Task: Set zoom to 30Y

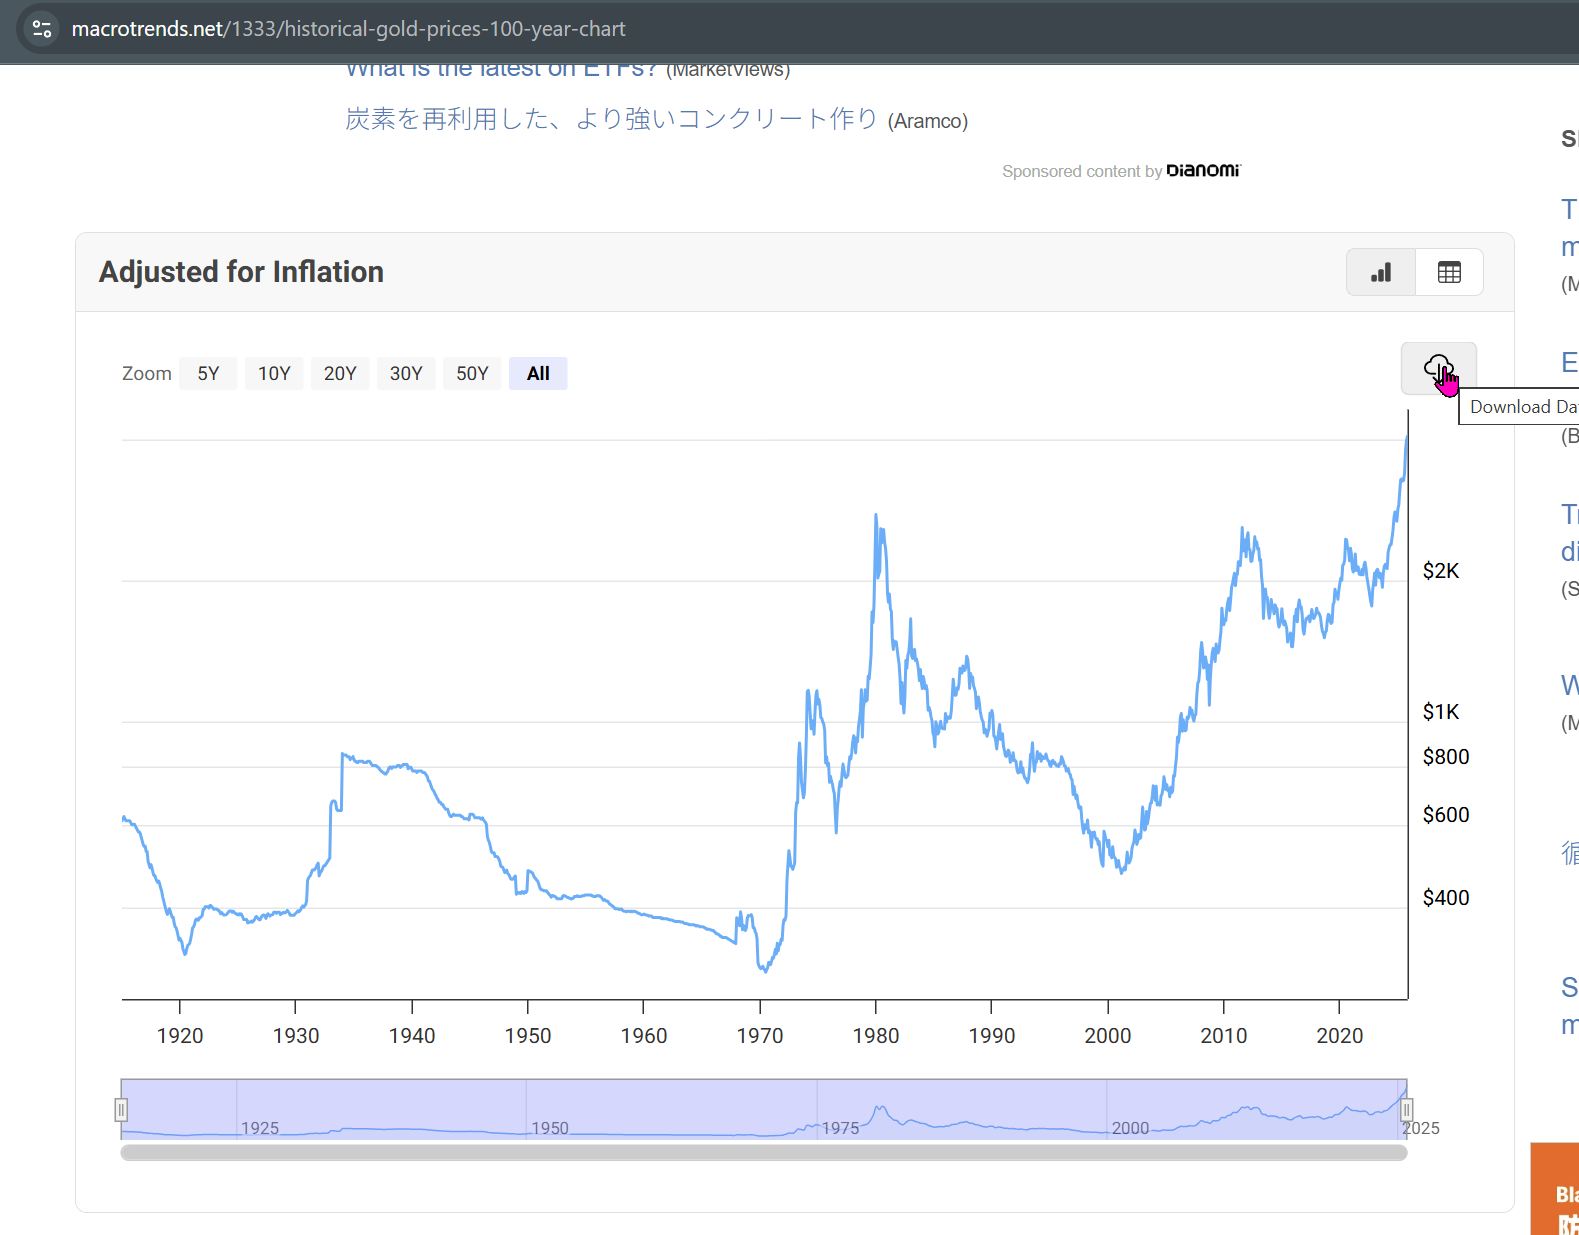Action: [406, 374]
